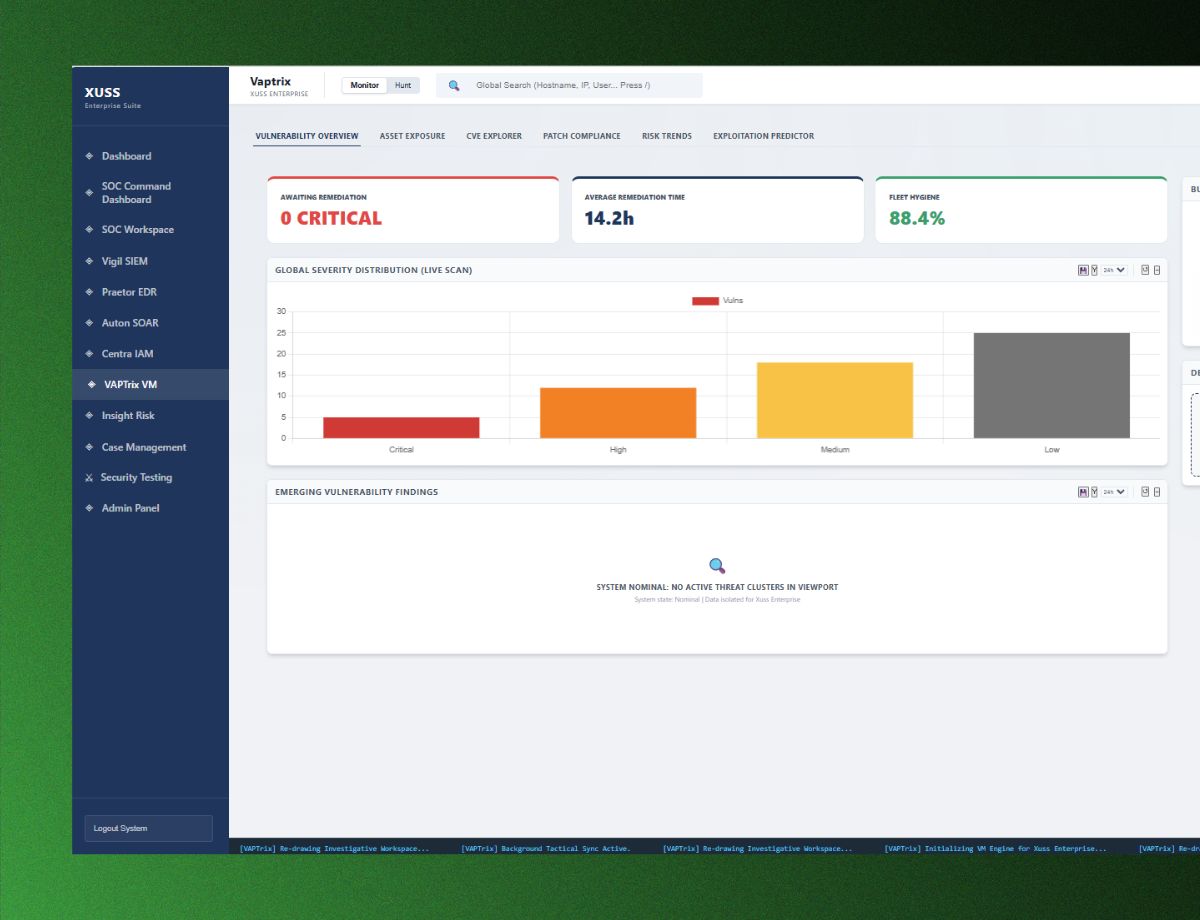Switch to Hunt mode
Image resolution: width=1200 pixels, height=920 pixels.
403,85
